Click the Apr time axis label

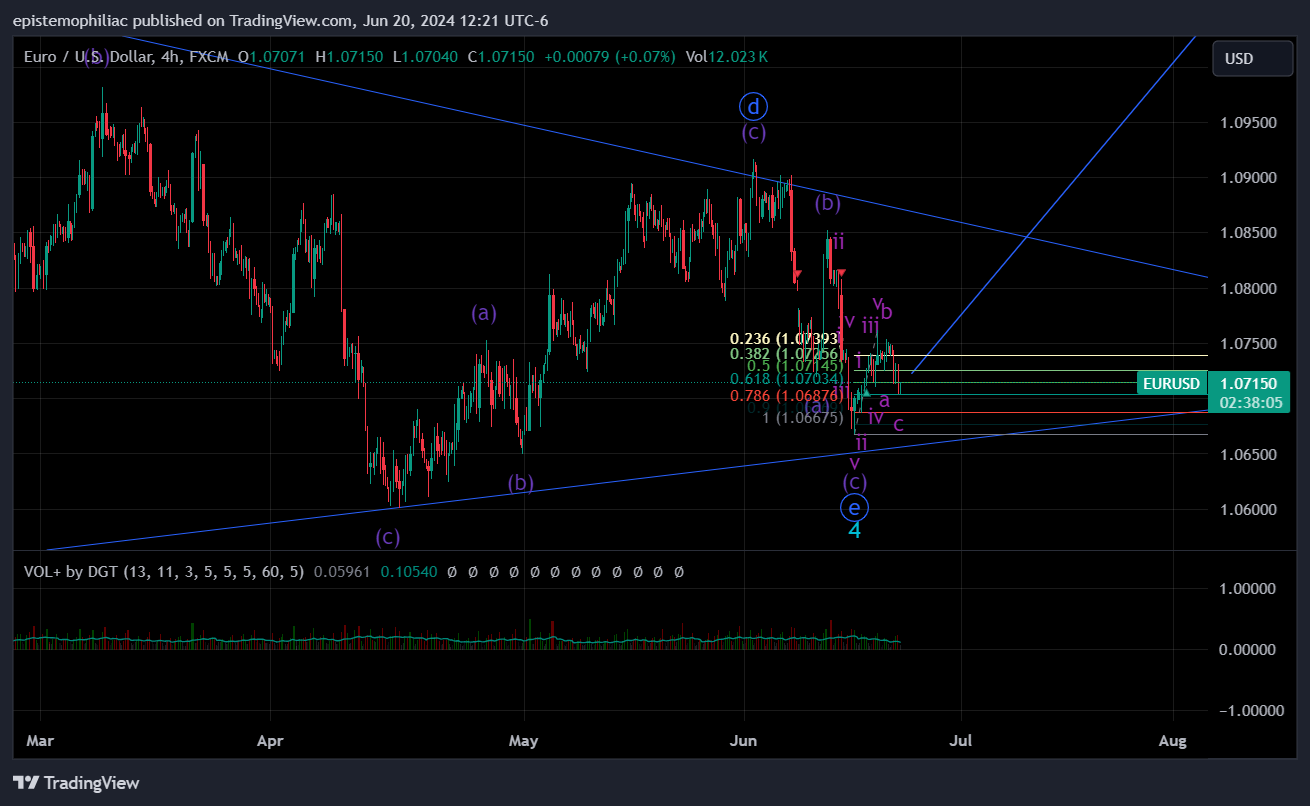click(271, 741)
